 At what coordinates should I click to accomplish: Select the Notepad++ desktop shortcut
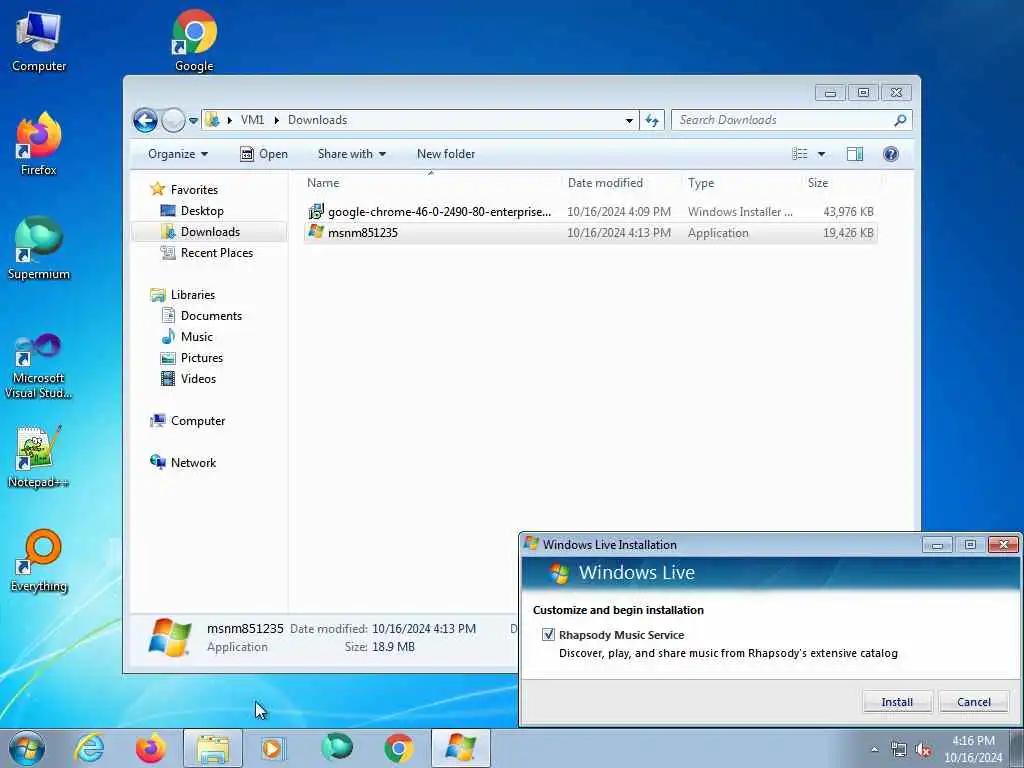[x=39, y=456]
